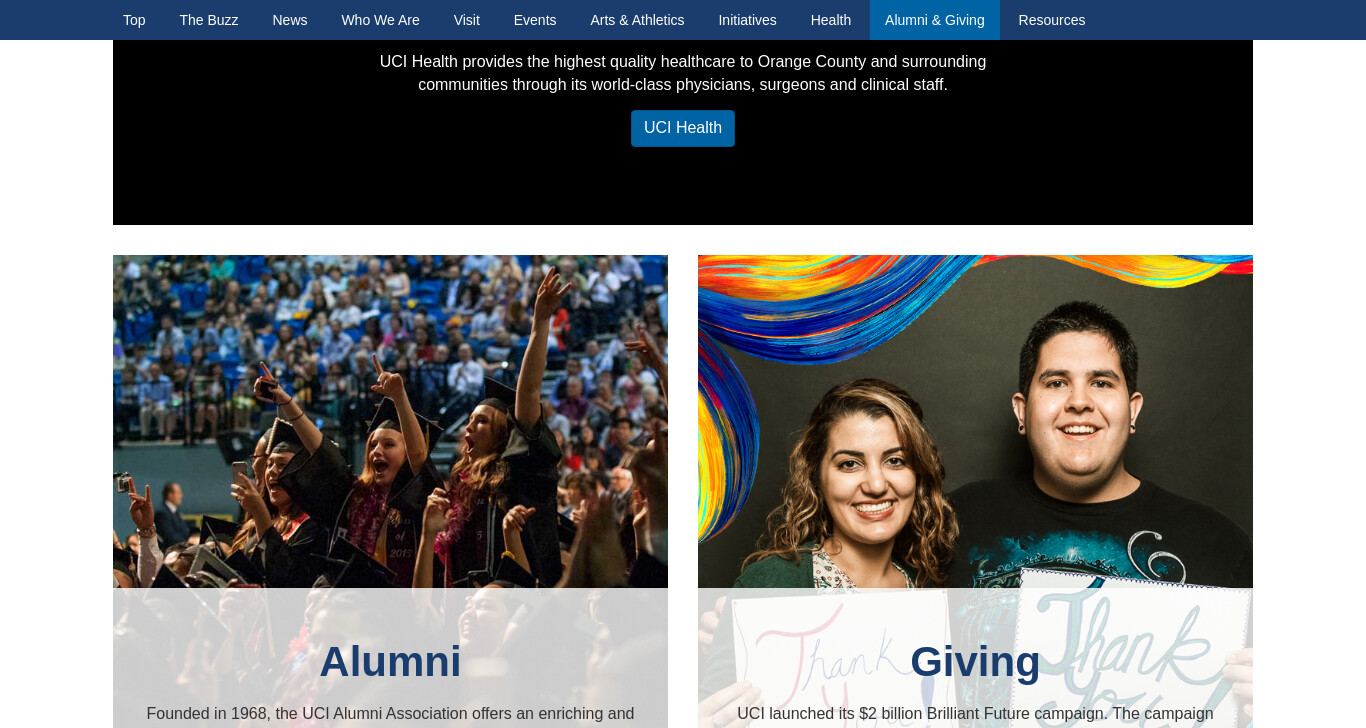Go to Health nav section
Image resolution: width=1366 pixels, height=728 pixels.
tap(831, 20)
